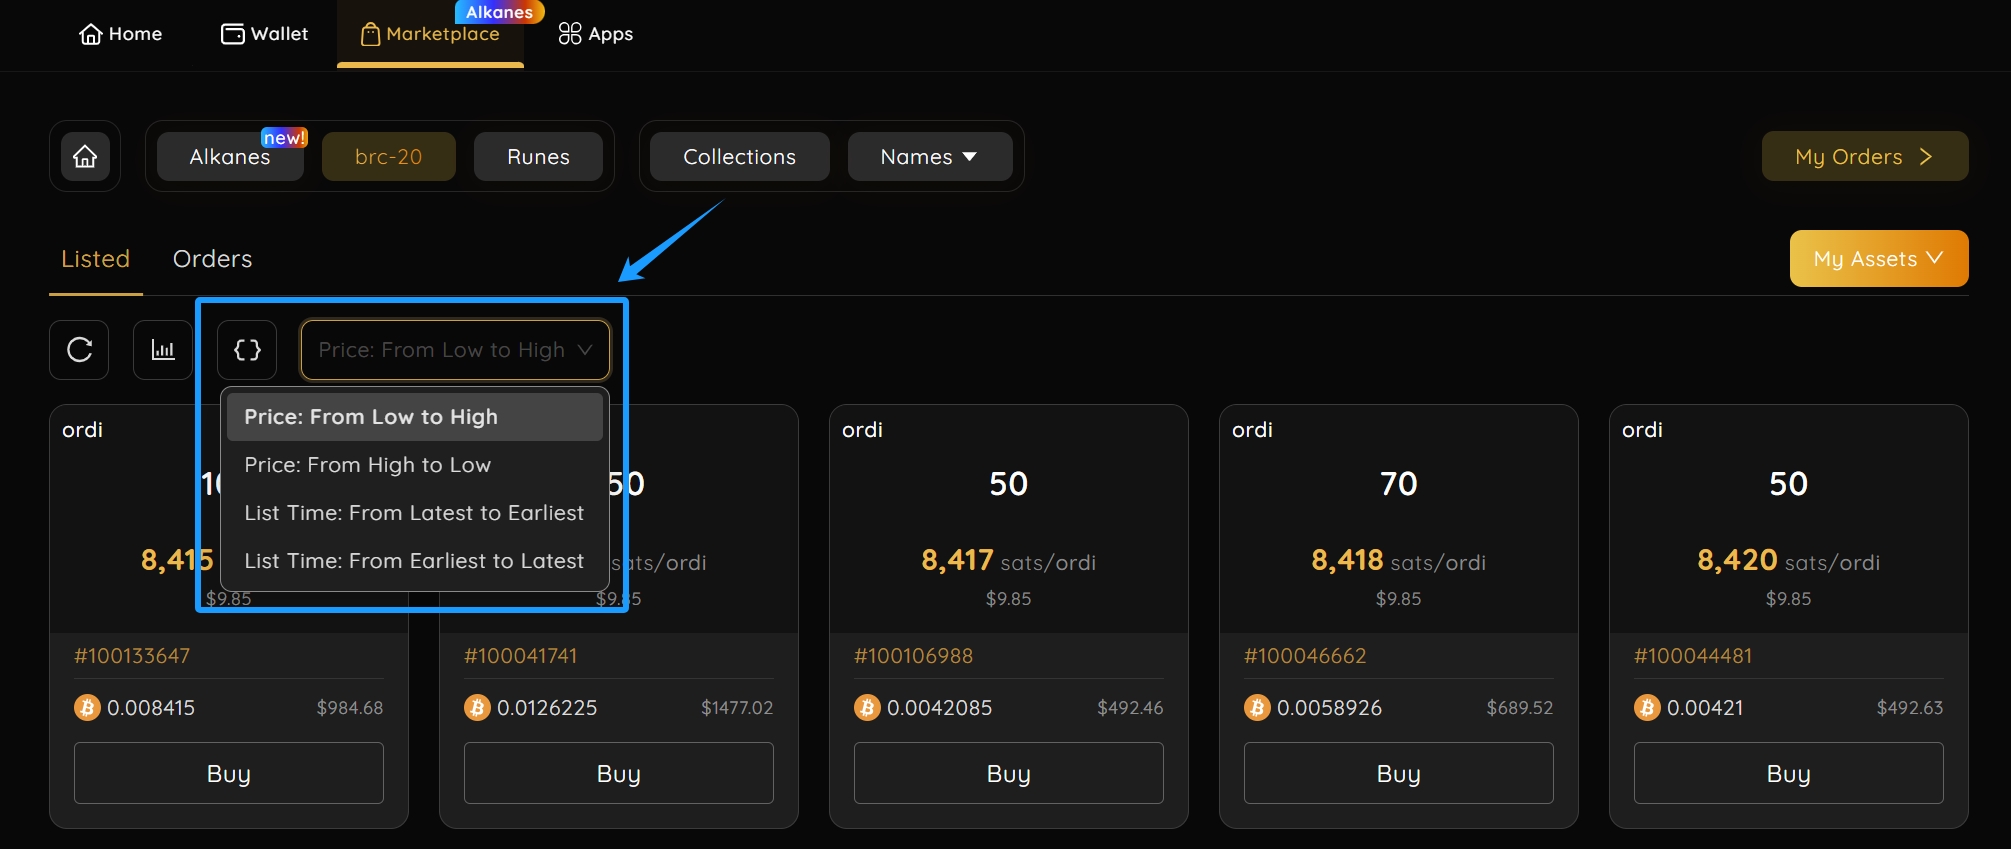Image resolution: width=2011 pixels, height=849 pixels.
Task: Collapse the price sort dropdown
Action: click(455, 350)
